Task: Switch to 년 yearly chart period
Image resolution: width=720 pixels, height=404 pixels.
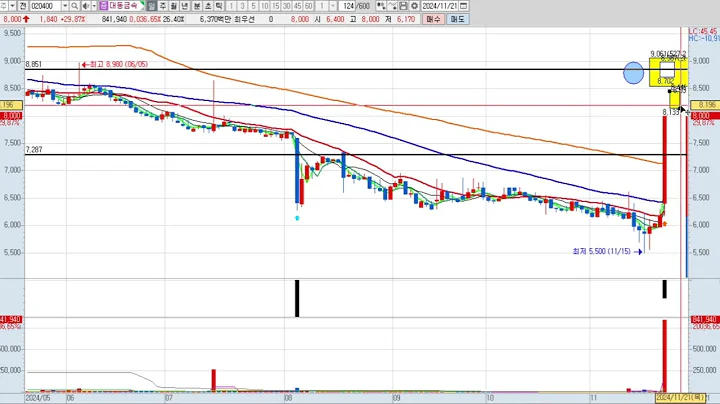Action: pyautogui.click(x=185, y=6)
